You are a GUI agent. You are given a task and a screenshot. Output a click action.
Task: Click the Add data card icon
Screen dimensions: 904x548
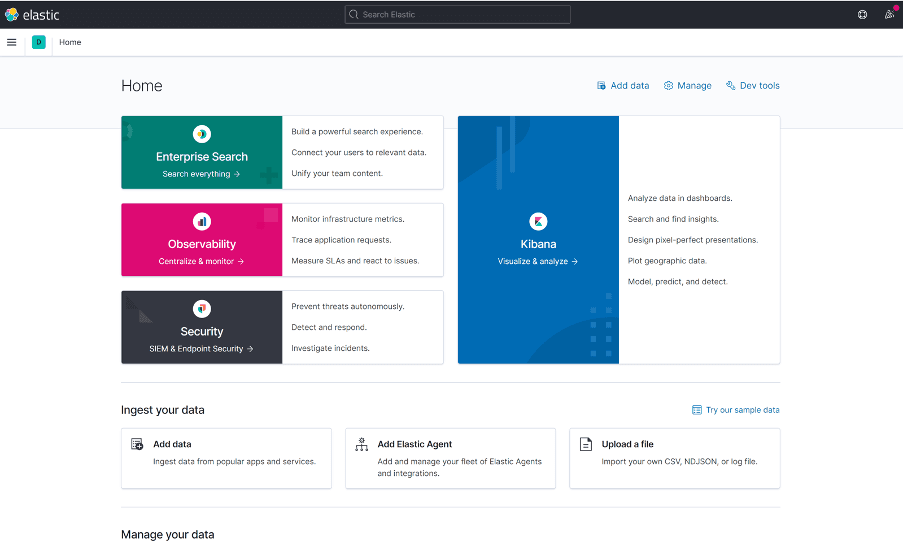[x=137, y=444]
